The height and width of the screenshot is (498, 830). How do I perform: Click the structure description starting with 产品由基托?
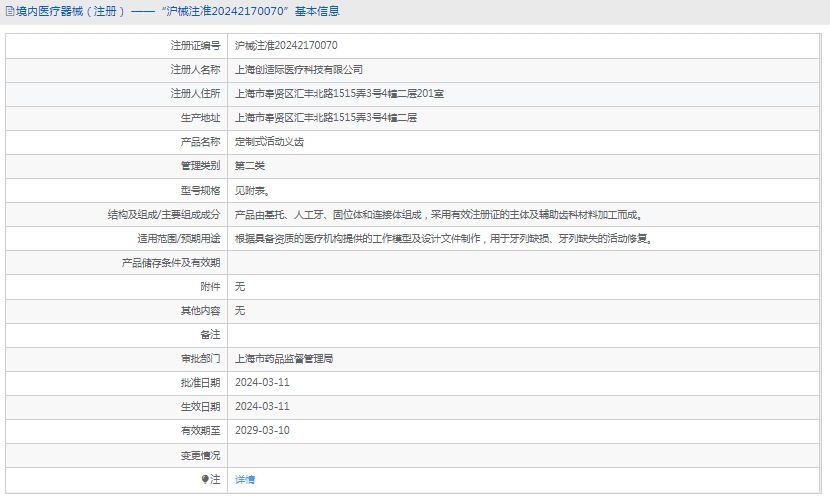438,215
